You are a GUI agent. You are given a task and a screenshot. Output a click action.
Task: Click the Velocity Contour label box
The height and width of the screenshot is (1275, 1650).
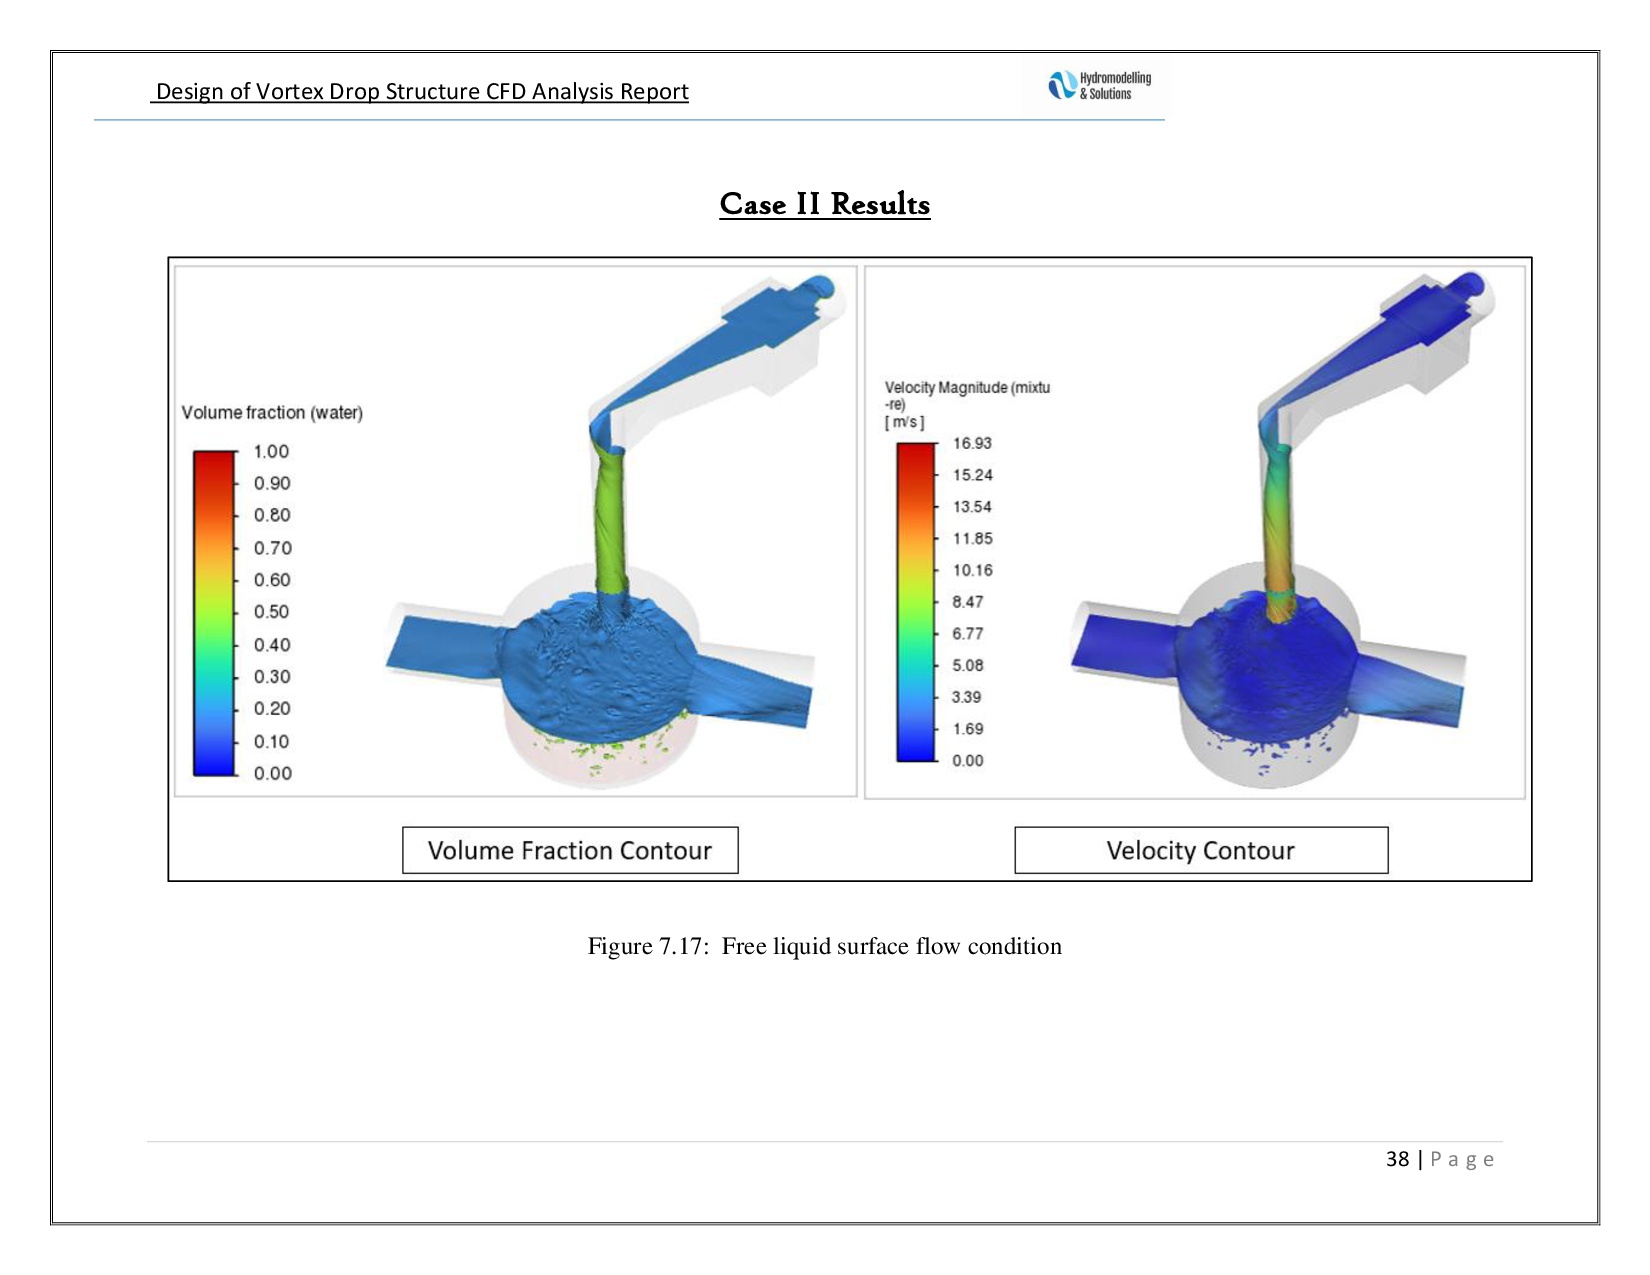(x=1200, y=850)
